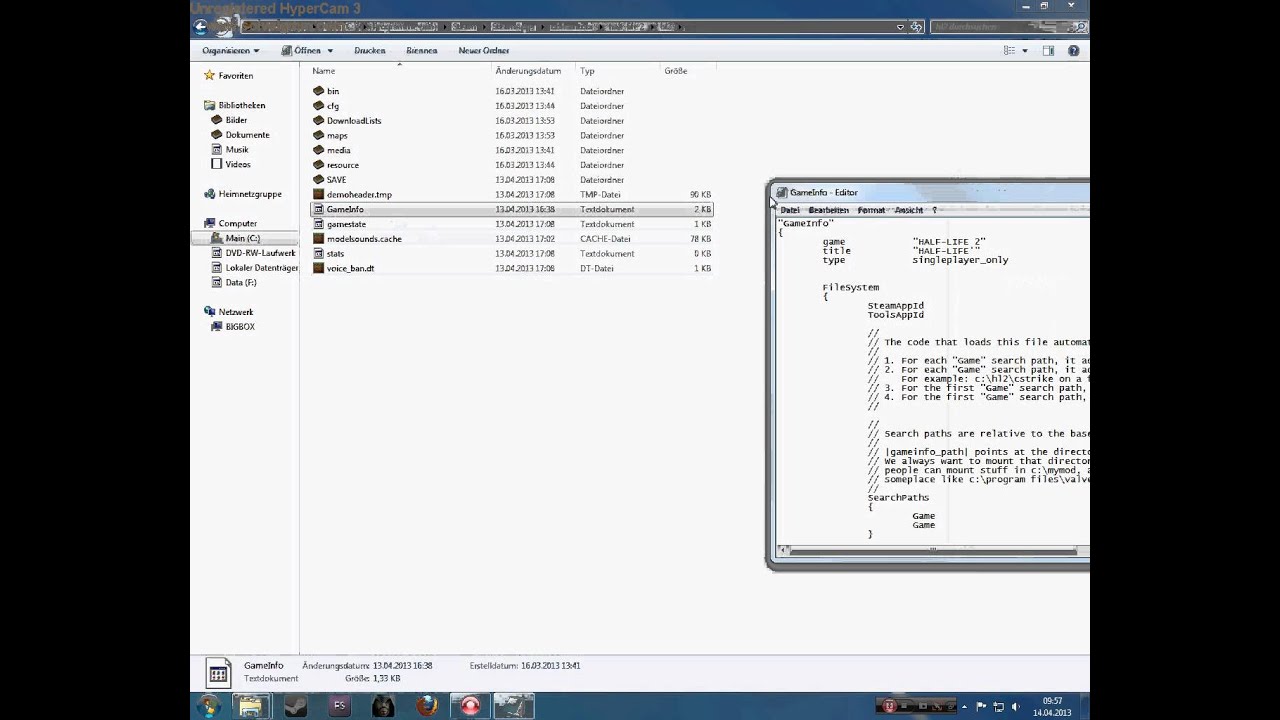Select the demoheader.tmp file icon
The height and width of the screenshot is (720, 1280).
coord(318,195)
